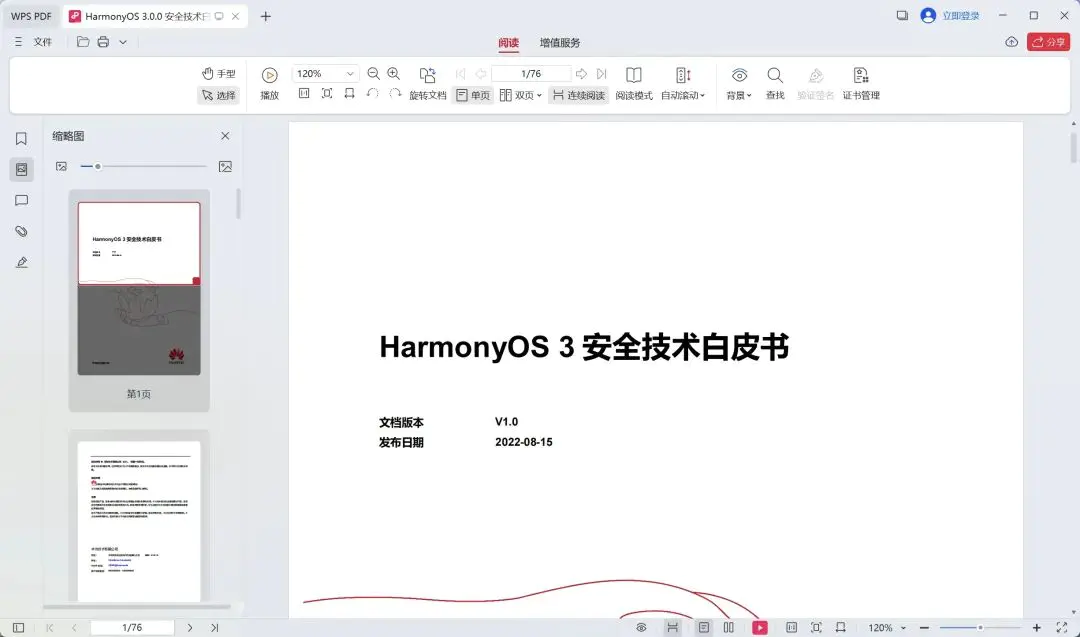Select the annotation pen icon in left sidebar
This screenshot has height=637, width=1080.
coord(21,262)
